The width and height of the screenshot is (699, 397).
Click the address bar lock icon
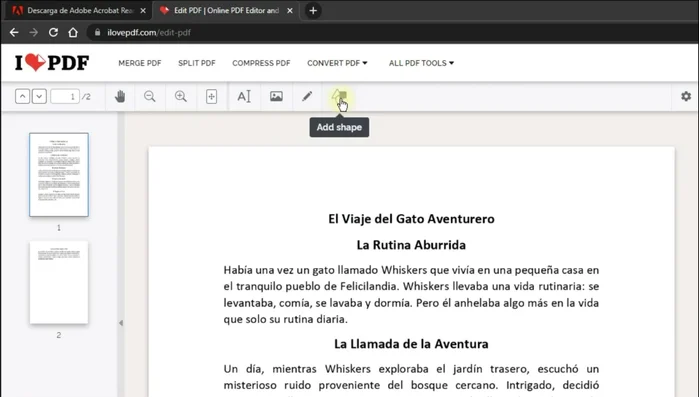tap(97, 32)
